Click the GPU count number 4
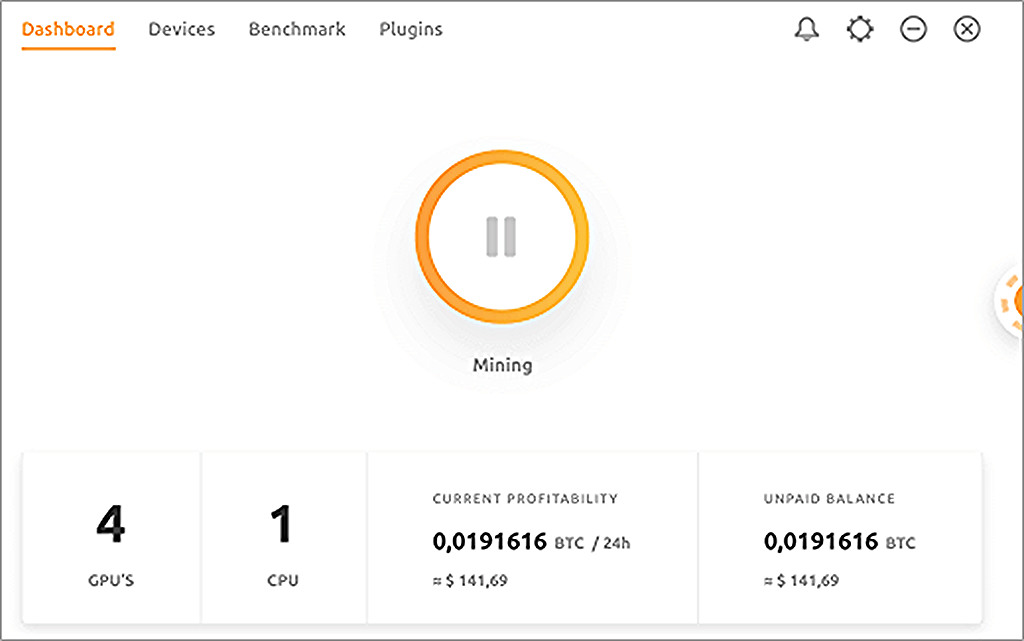1024x641 pixels. click(x=110, y=526)
